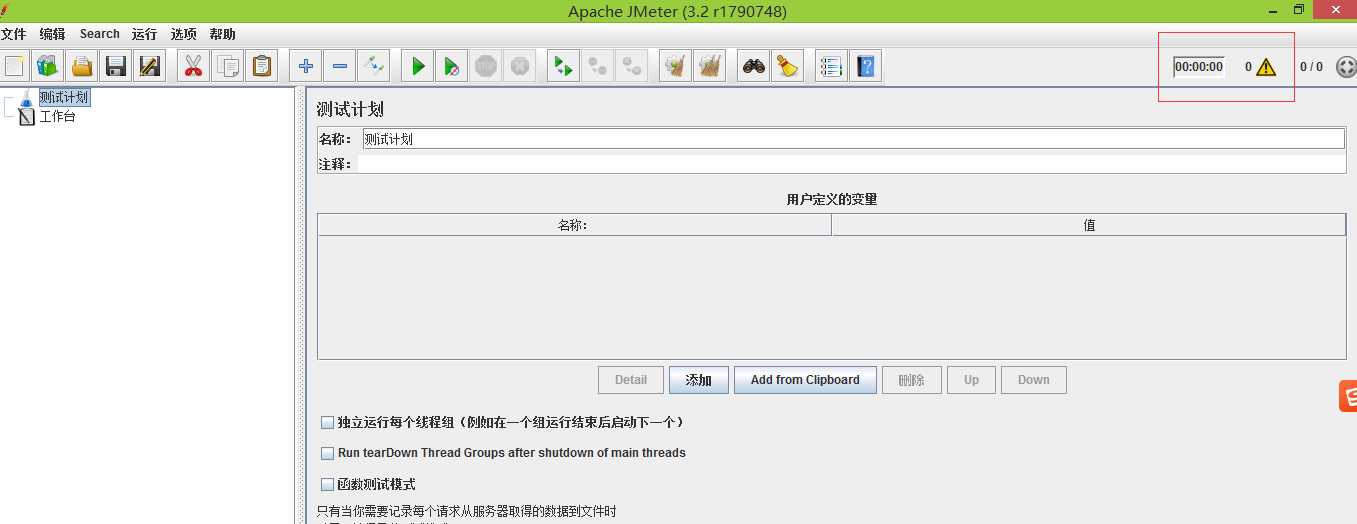The height and width of the screenshot is (524, 1357).
Task: Click the greyed Stop icon
Action: [x=486, y=67]
